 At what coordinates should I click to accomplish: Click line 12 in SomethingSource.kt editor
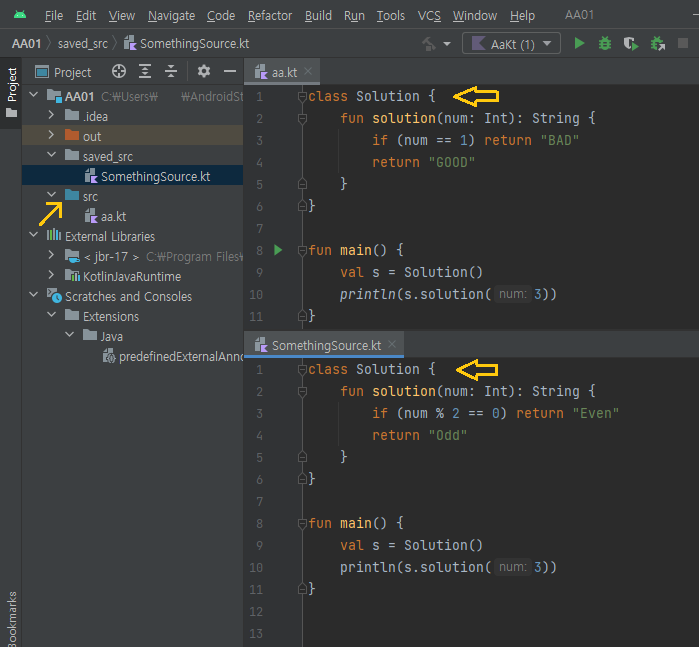[499, 612]
